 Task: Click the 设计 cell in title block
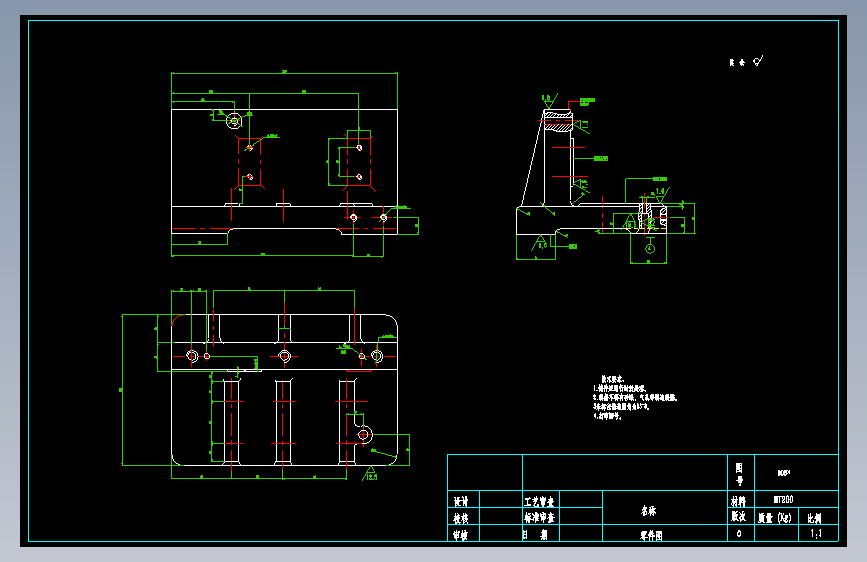pos(461,501)
